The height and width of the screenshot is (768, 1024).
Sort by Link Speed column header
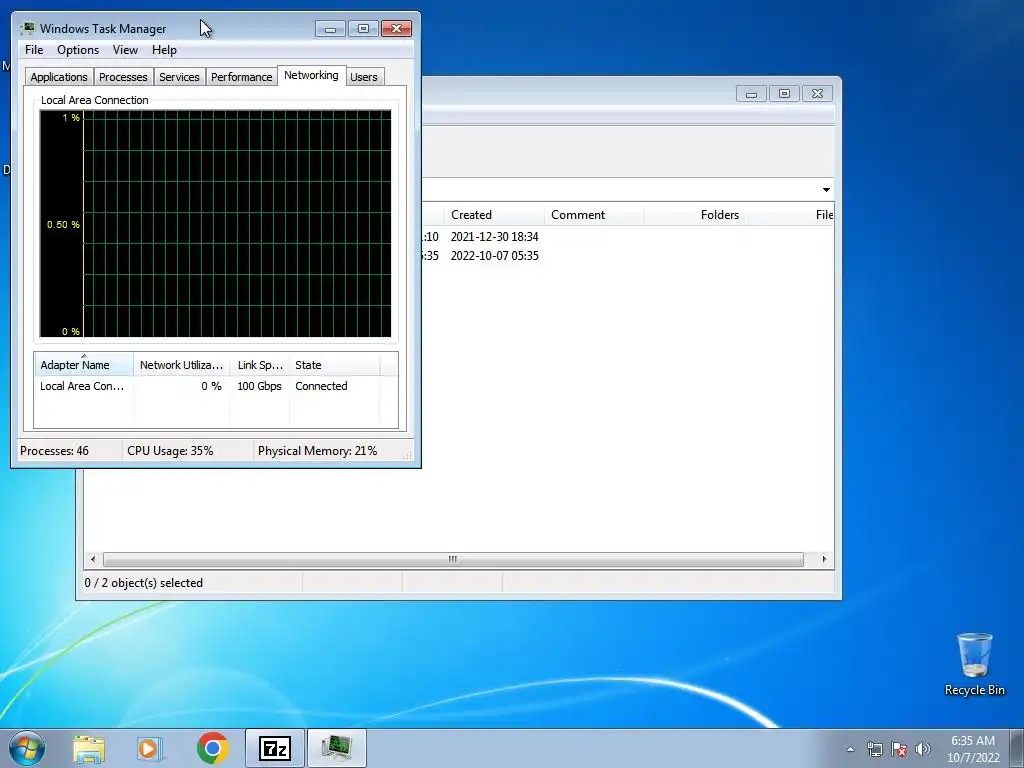259,365
